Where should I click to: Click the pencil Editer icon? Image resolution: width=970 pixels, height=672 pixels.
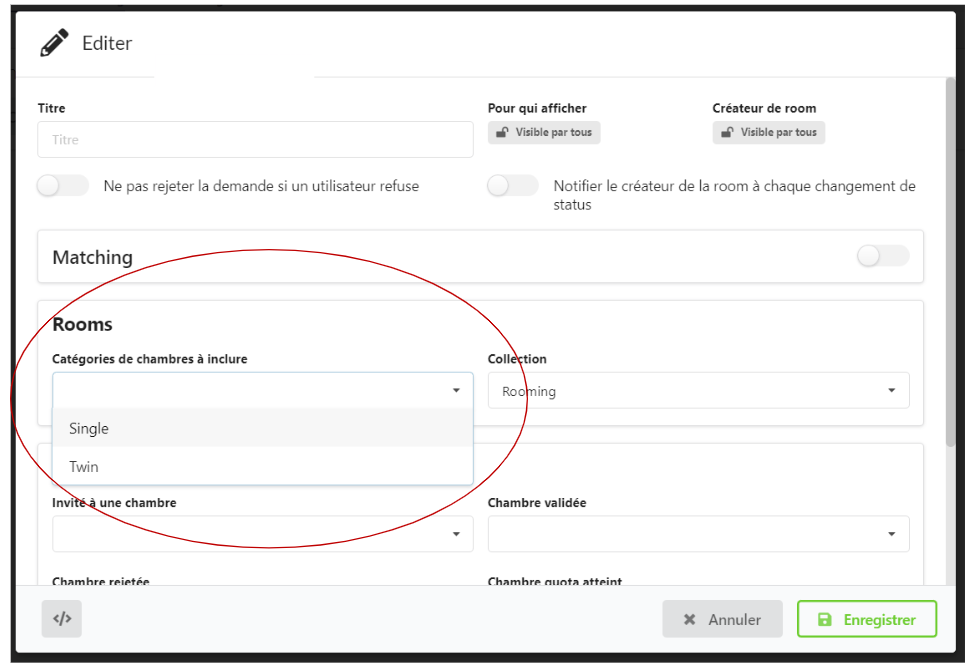click(56, 44)
